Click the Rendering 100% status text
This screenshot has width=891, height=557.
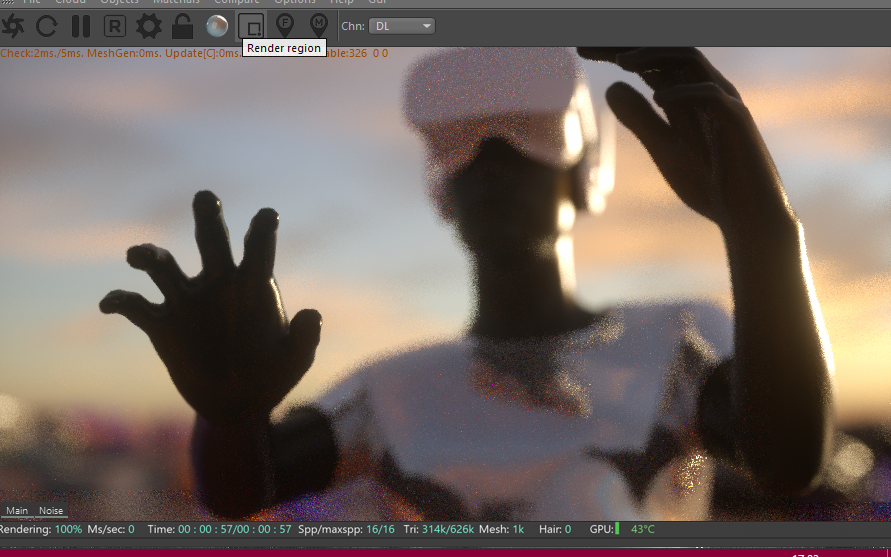(41, 529)
